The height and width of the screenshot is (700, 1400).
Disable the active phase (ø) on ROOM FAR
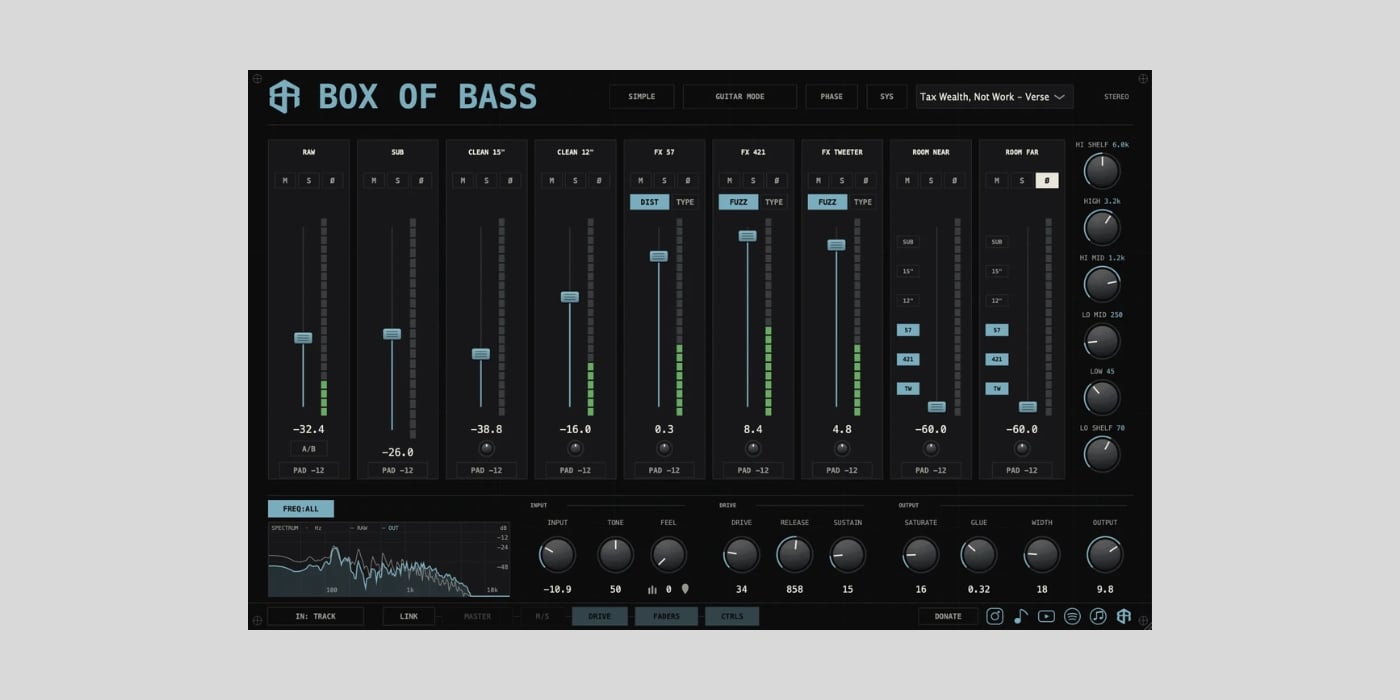tap(1046, 181)
